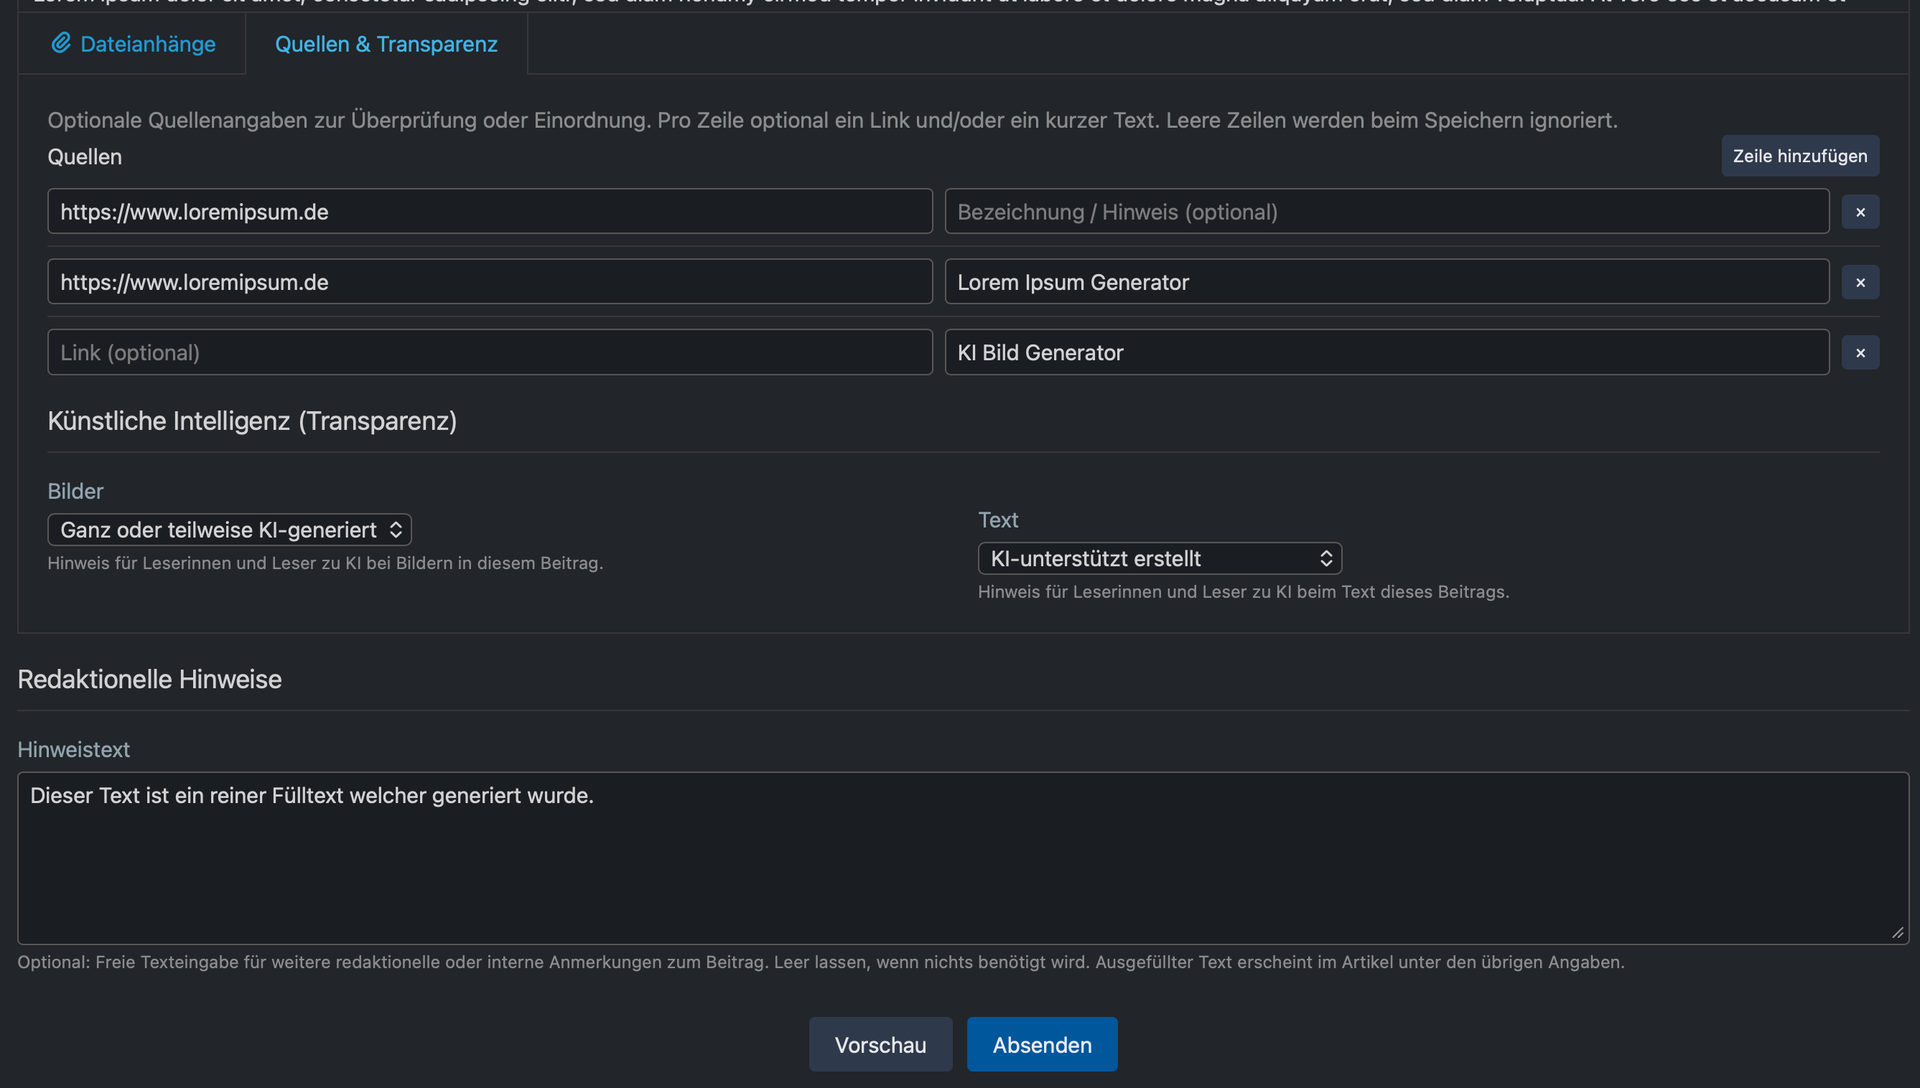
Task: Submit with the Absenden button
Action: pos(1041,1045)
